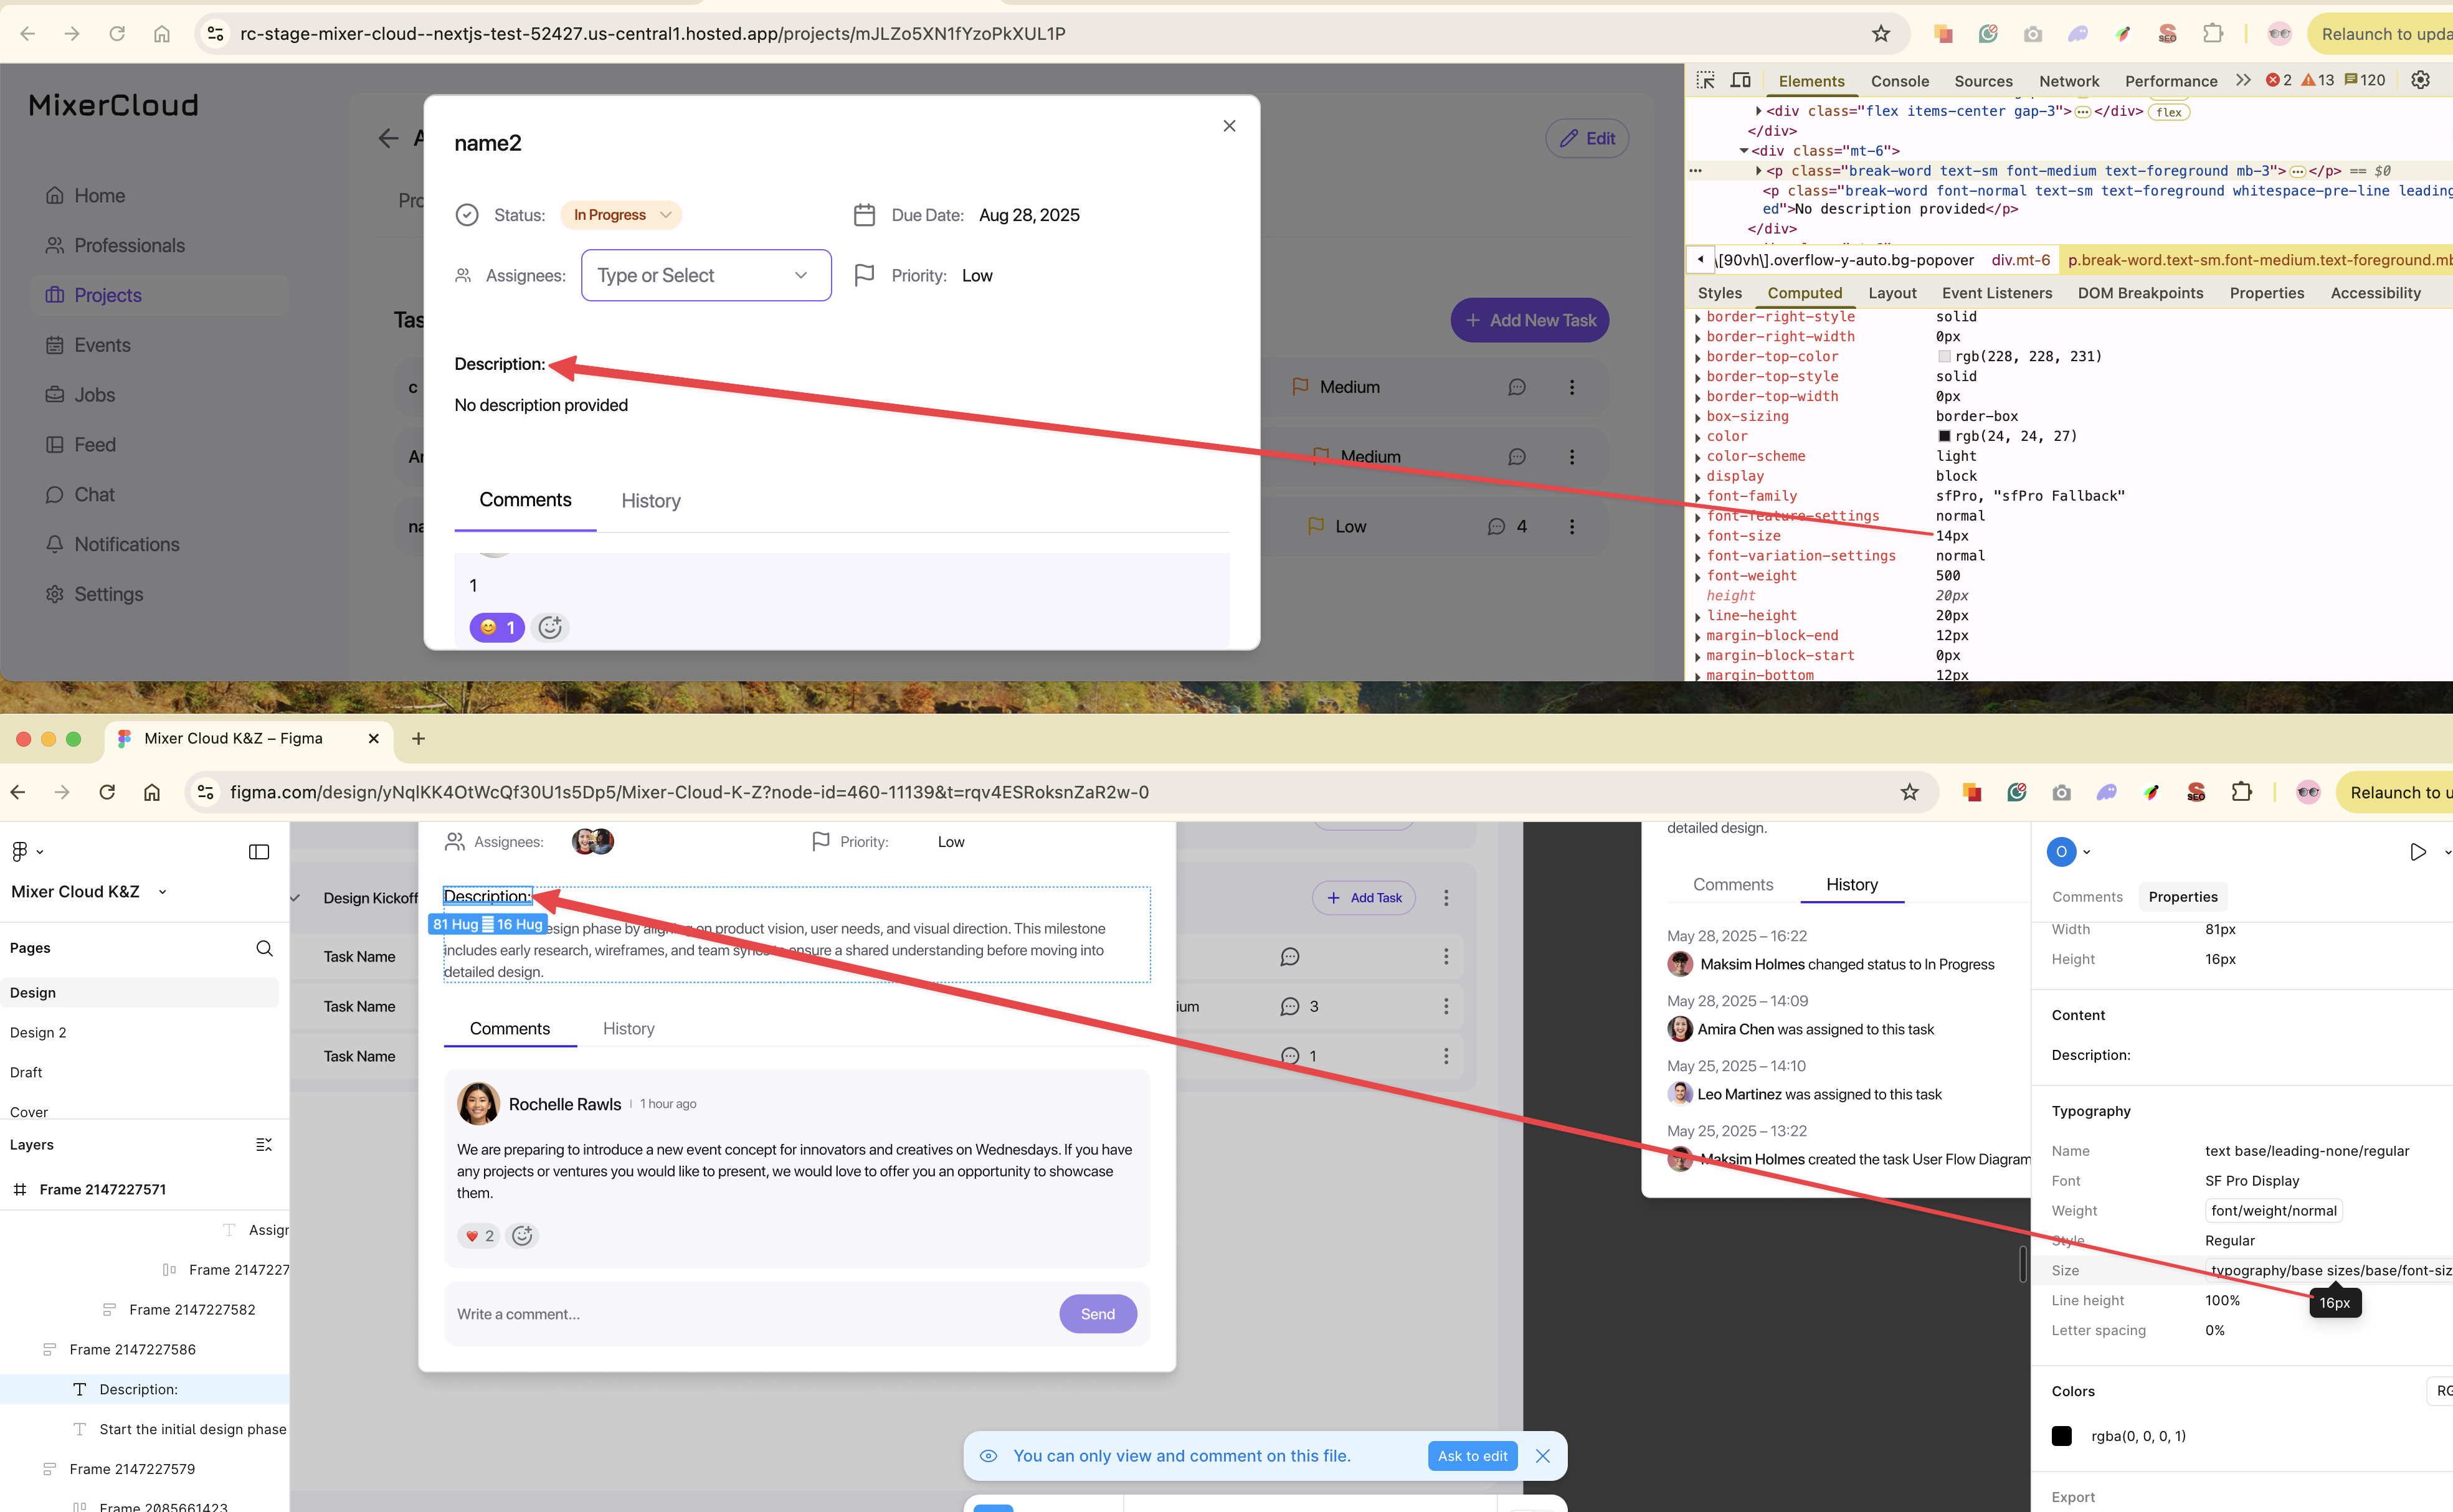2453x1512 pixels.
Task: Click black rgba color swatch in Colors
Action: click(x=2062, y=1436)
